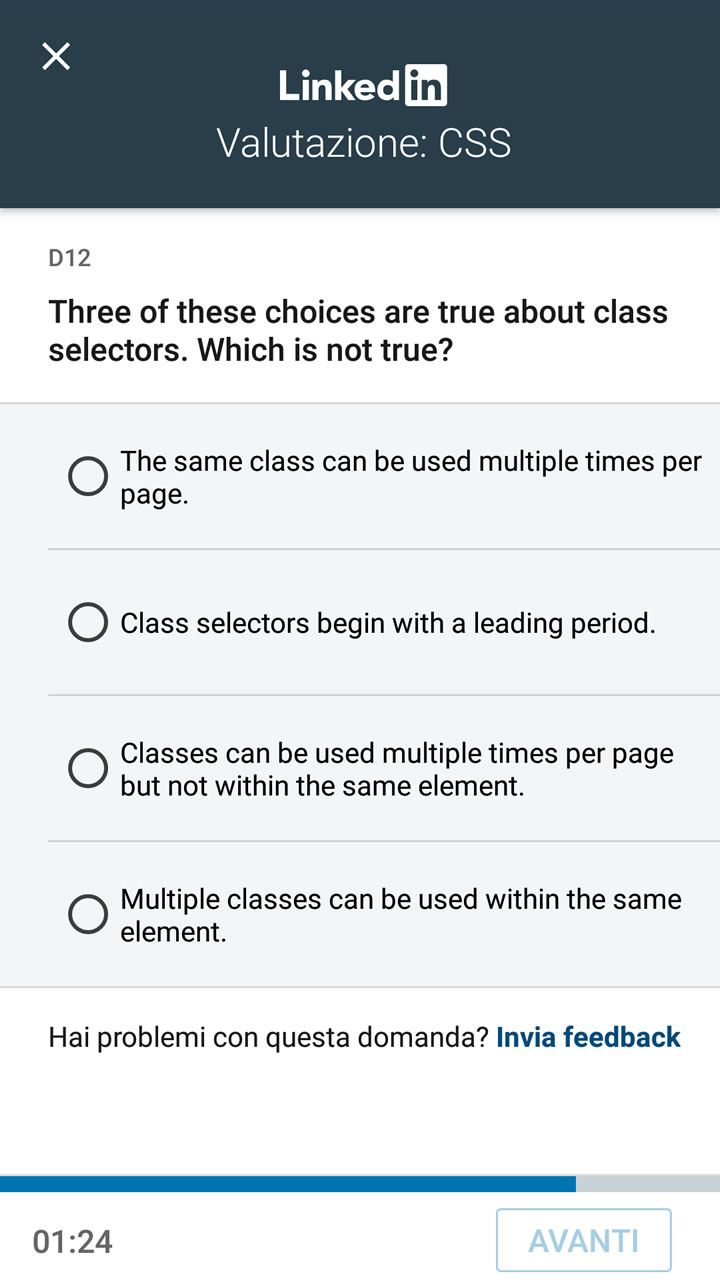Mark radio circle for 'Multiple classes can be used'
720x1288 pixels.
click(88, 914)
